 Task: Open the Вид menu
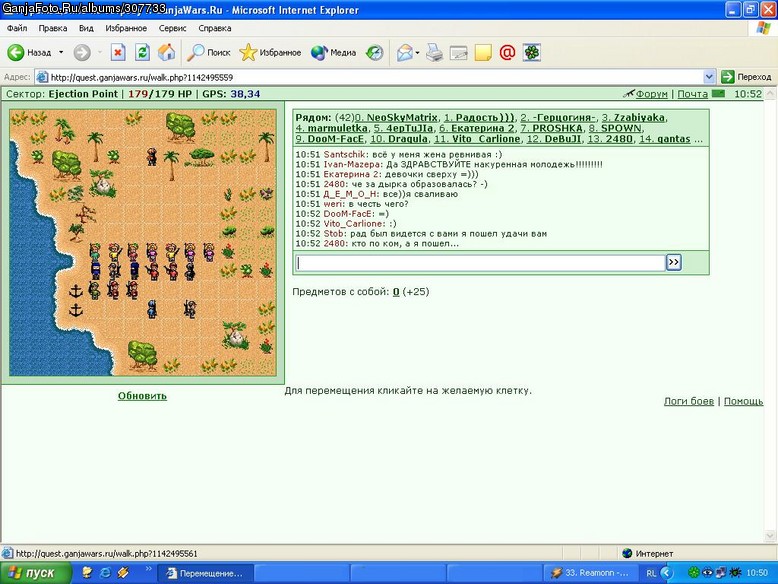tap(86, 28)
